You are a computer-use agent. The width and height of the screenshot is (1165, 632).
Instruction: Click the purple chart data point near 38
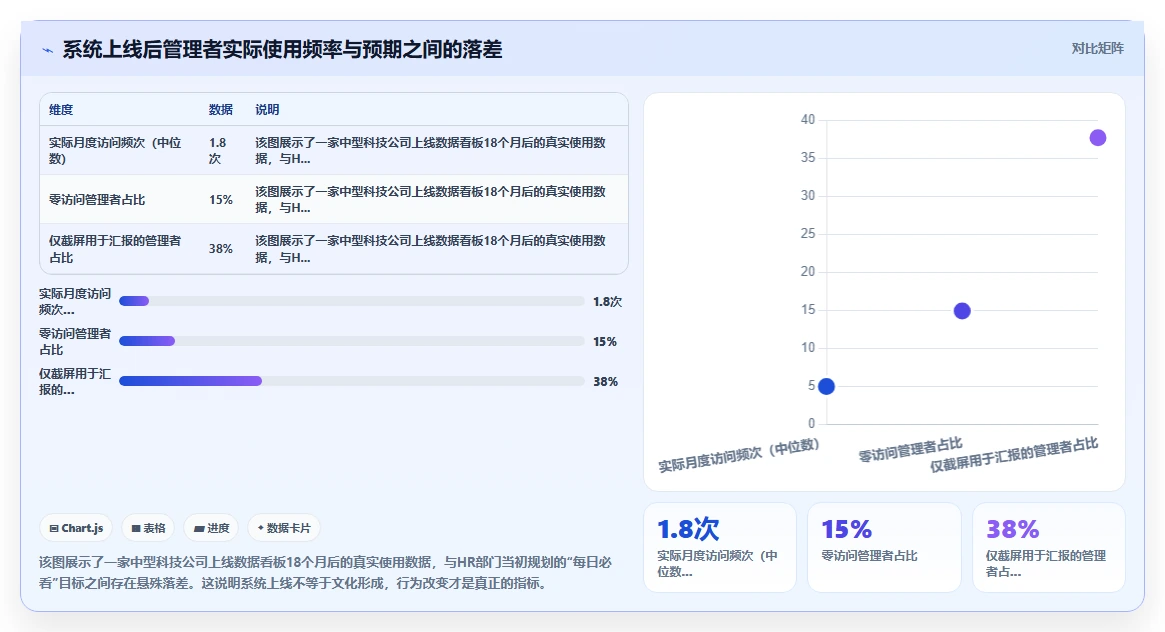(1098, 137)
